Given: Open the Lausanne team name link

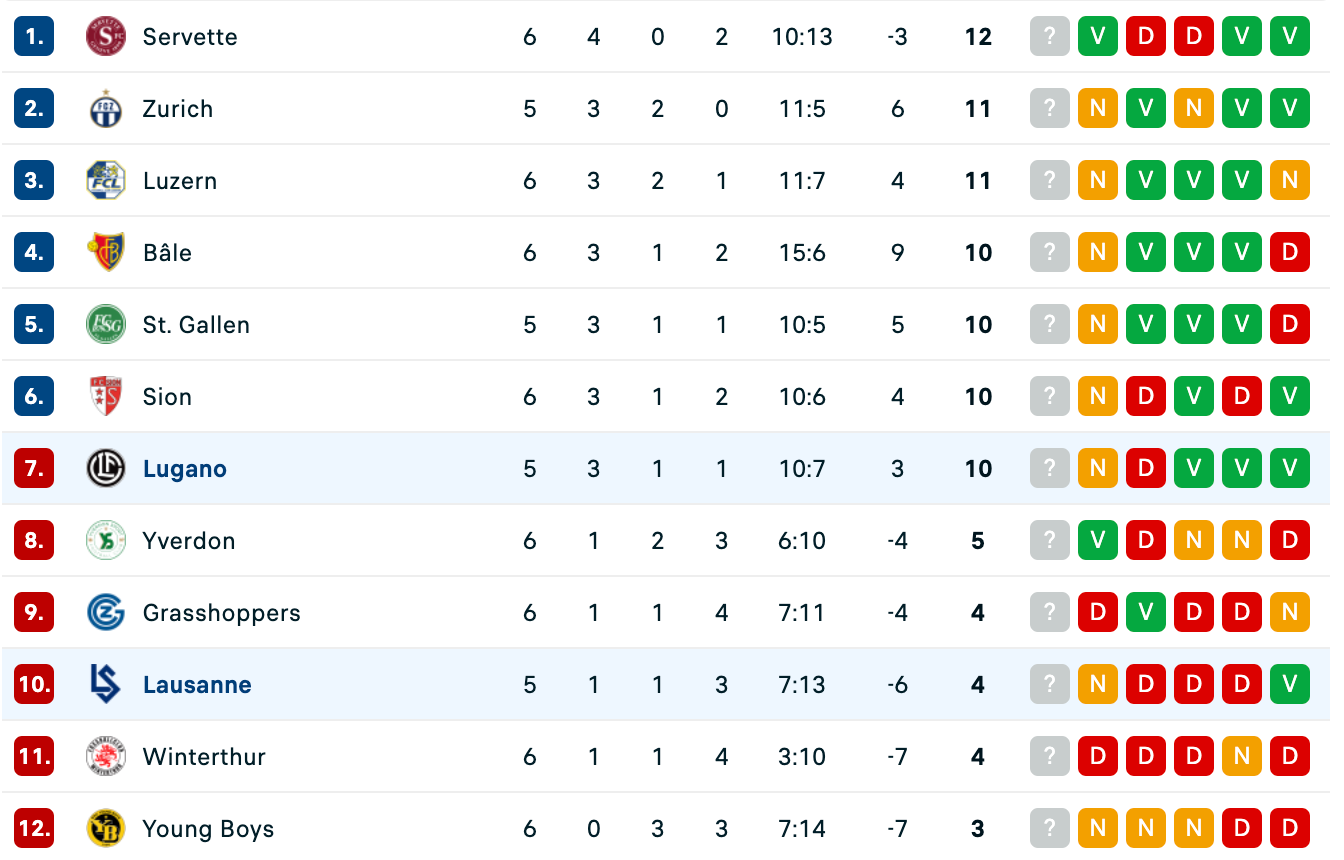Looking at the screenshot, I should pyautogui.click(x=197, y=685).
